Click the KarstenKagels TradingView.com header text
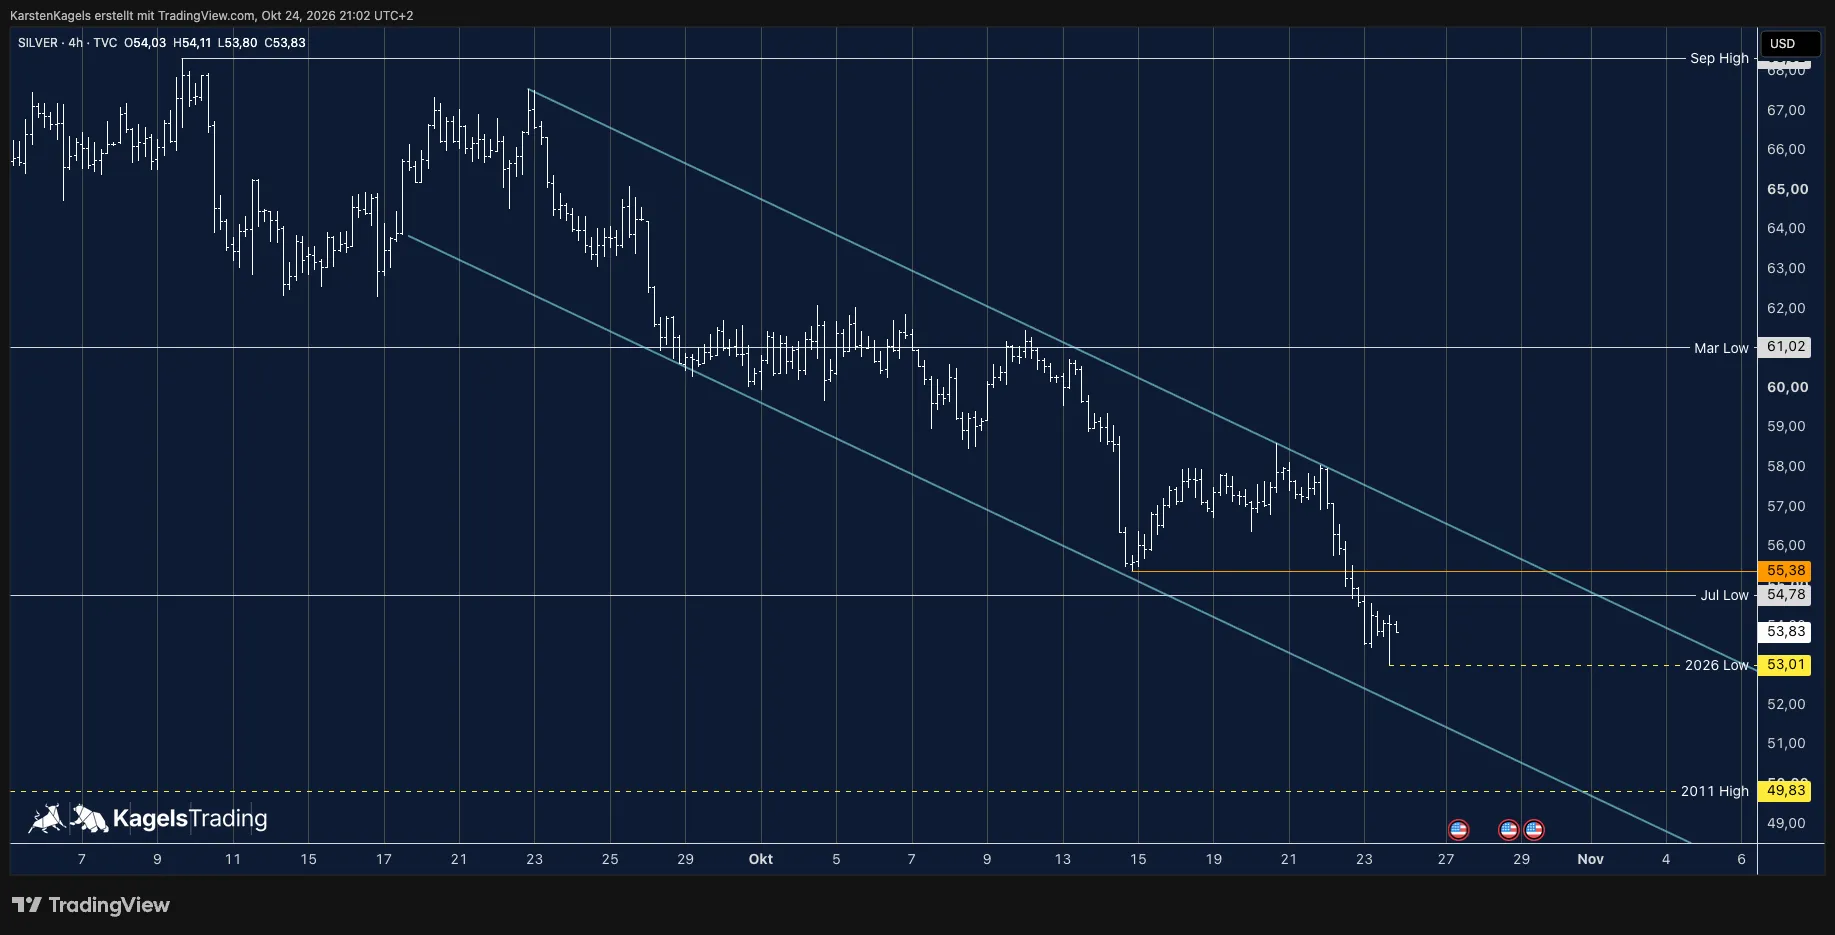Image resolution: width=1835 pixels, height=935 pixels. point(211,16)
